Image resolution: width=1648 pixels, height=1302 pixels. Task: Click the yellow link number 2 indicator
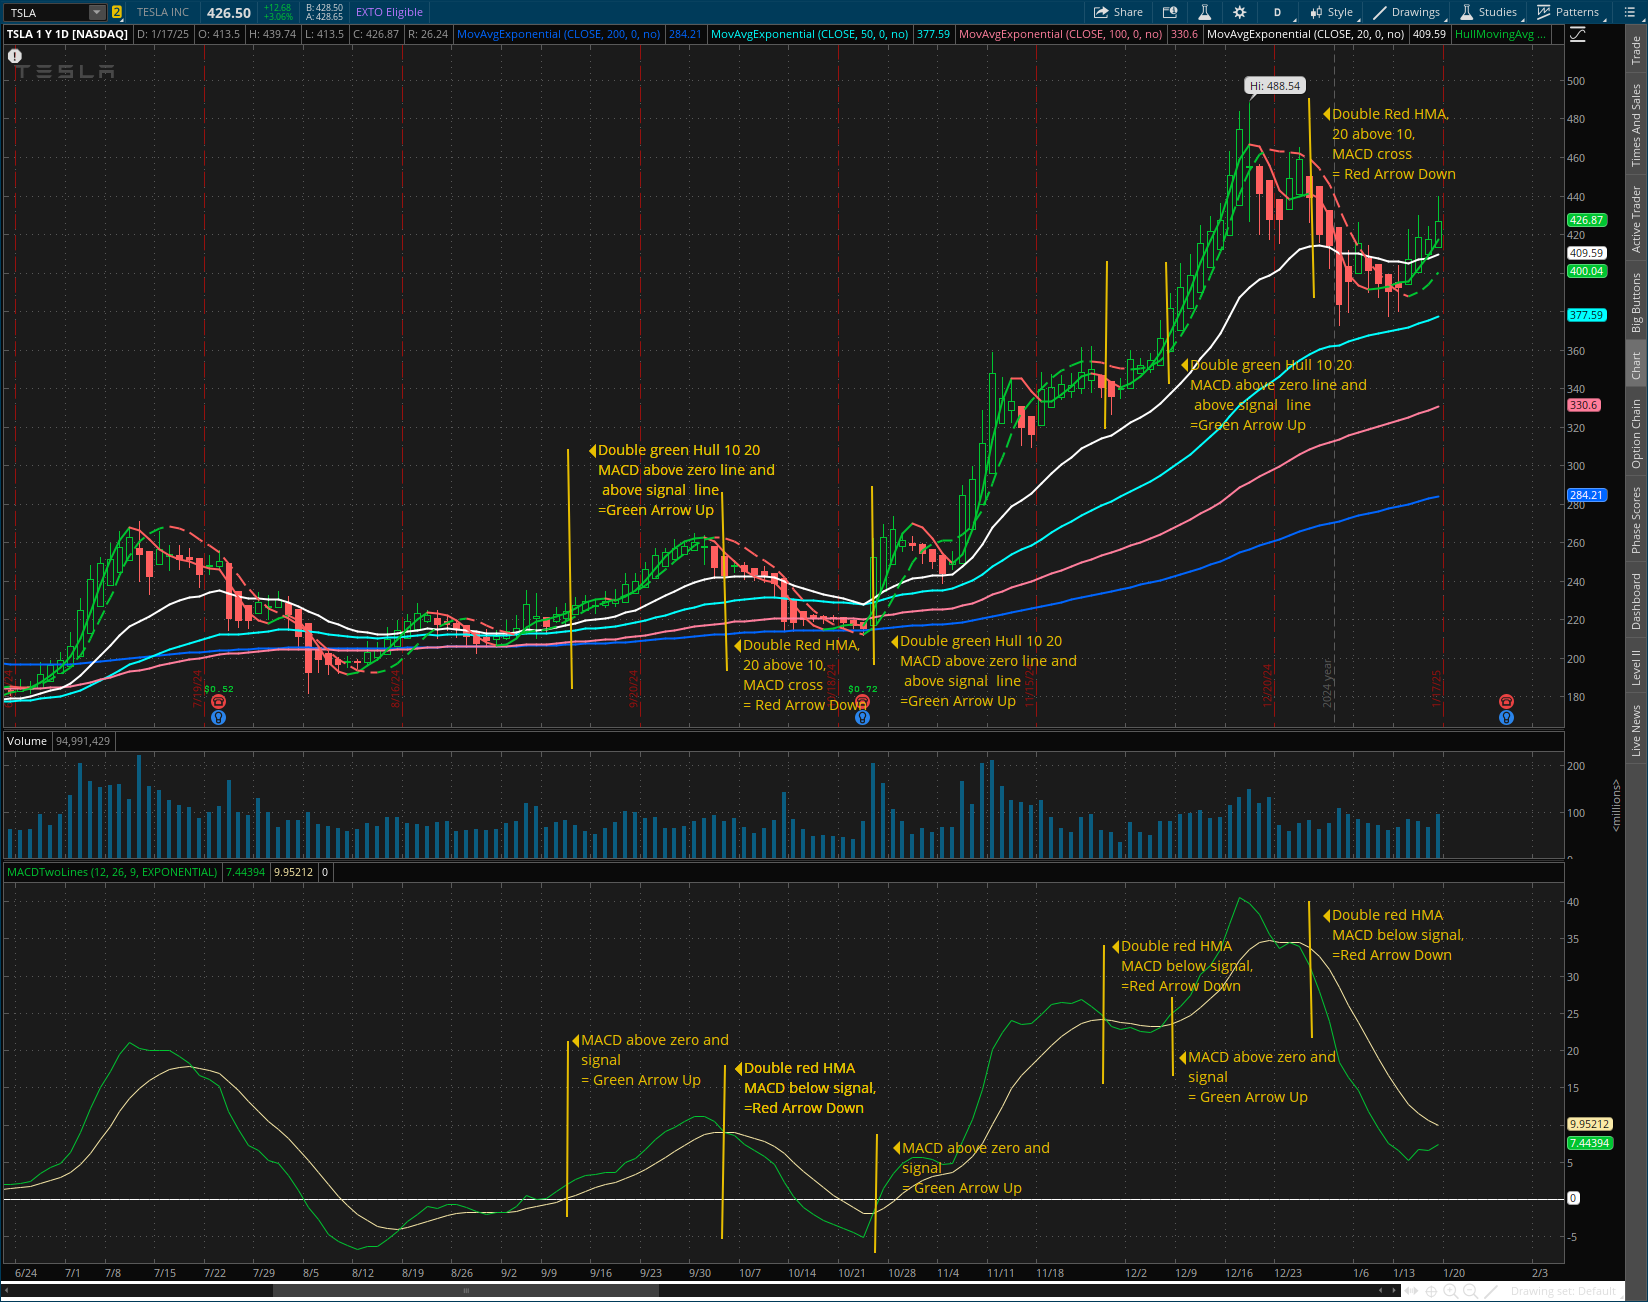pyautogui.click(x=117, y=12)
